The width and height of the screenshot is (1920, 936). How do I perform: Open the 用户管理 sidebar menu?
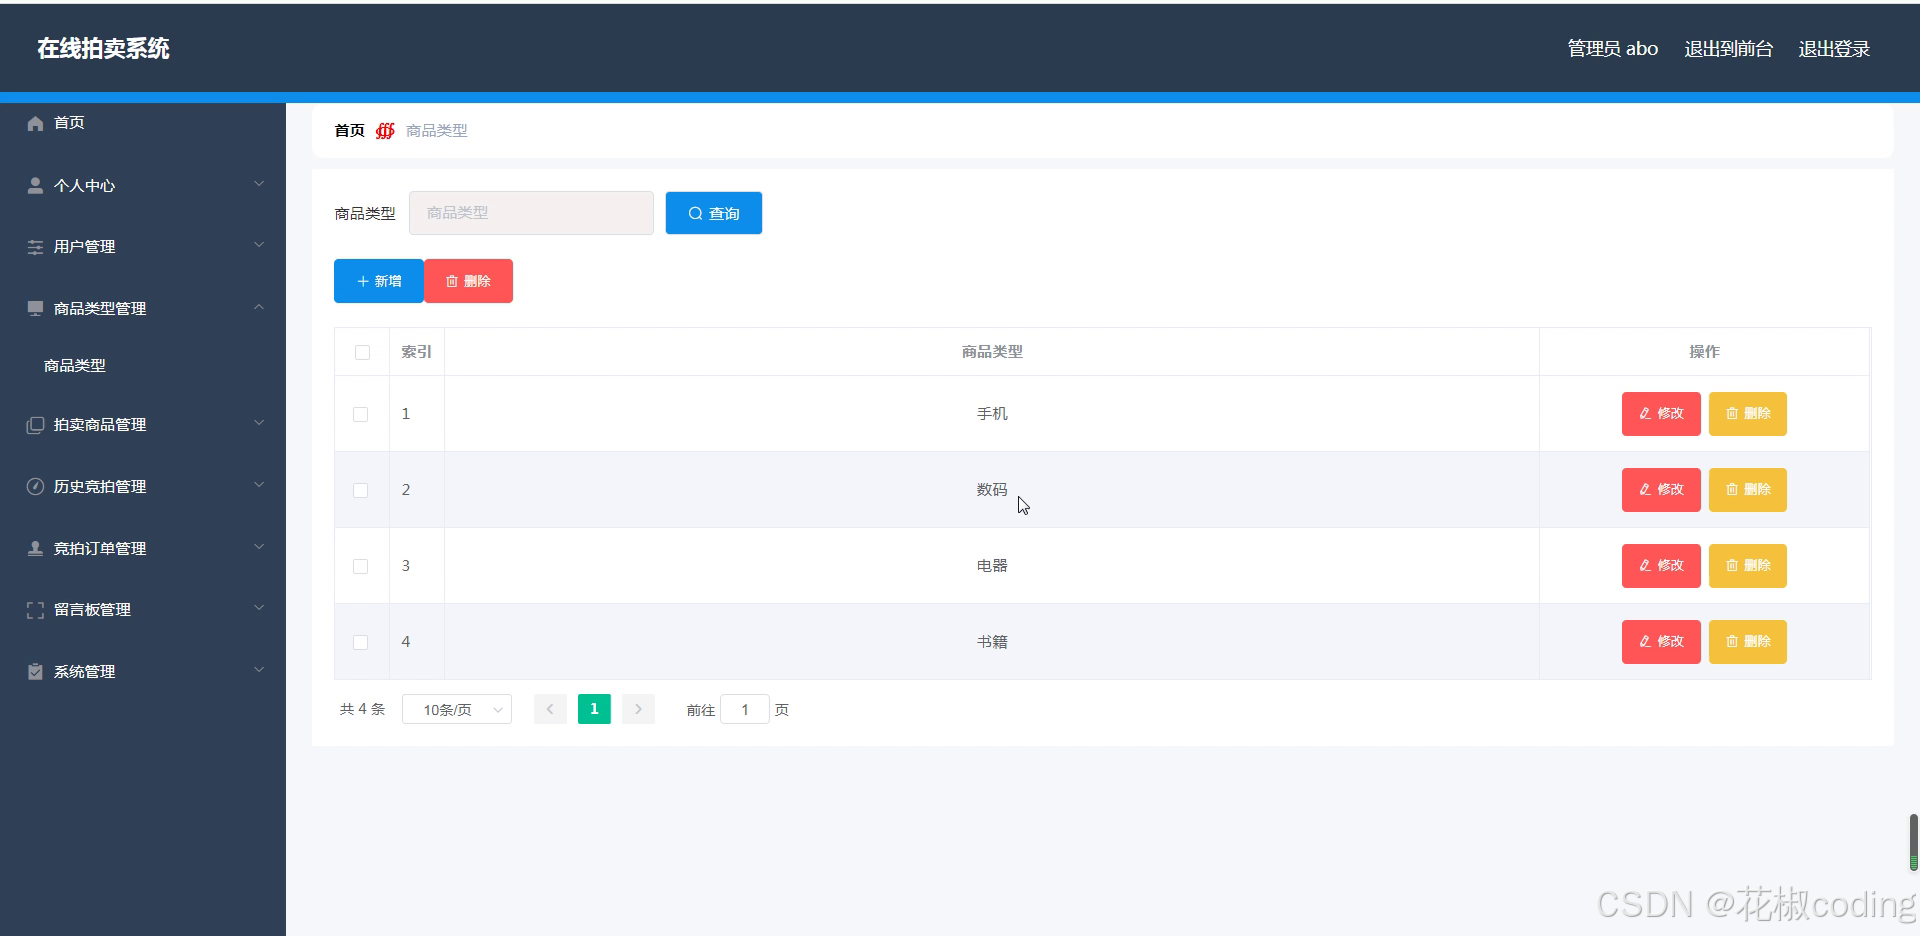pos(143,247)
